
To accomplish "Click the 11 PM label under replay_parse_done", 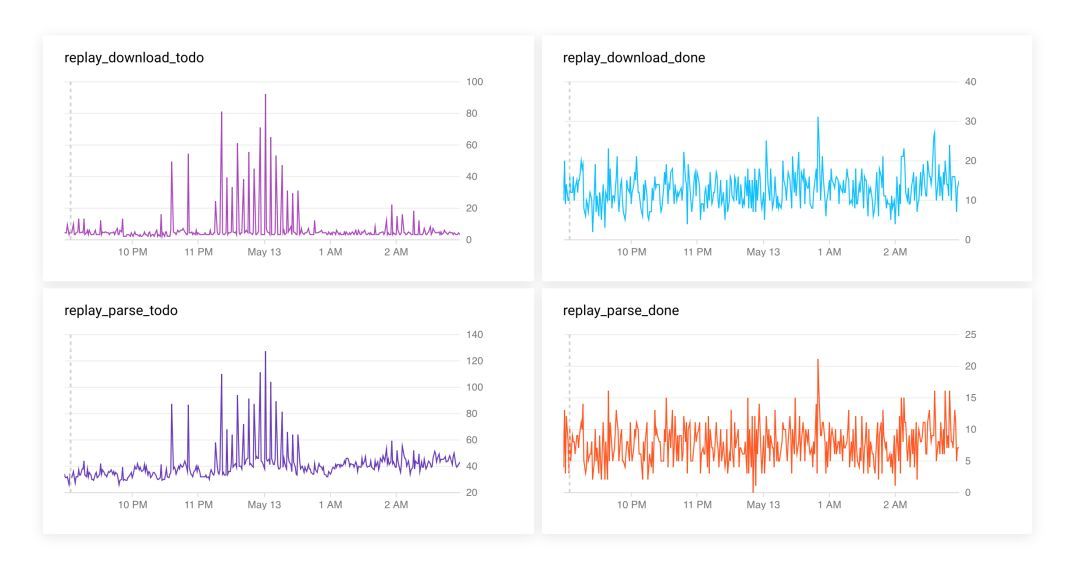I will (698, 505).
